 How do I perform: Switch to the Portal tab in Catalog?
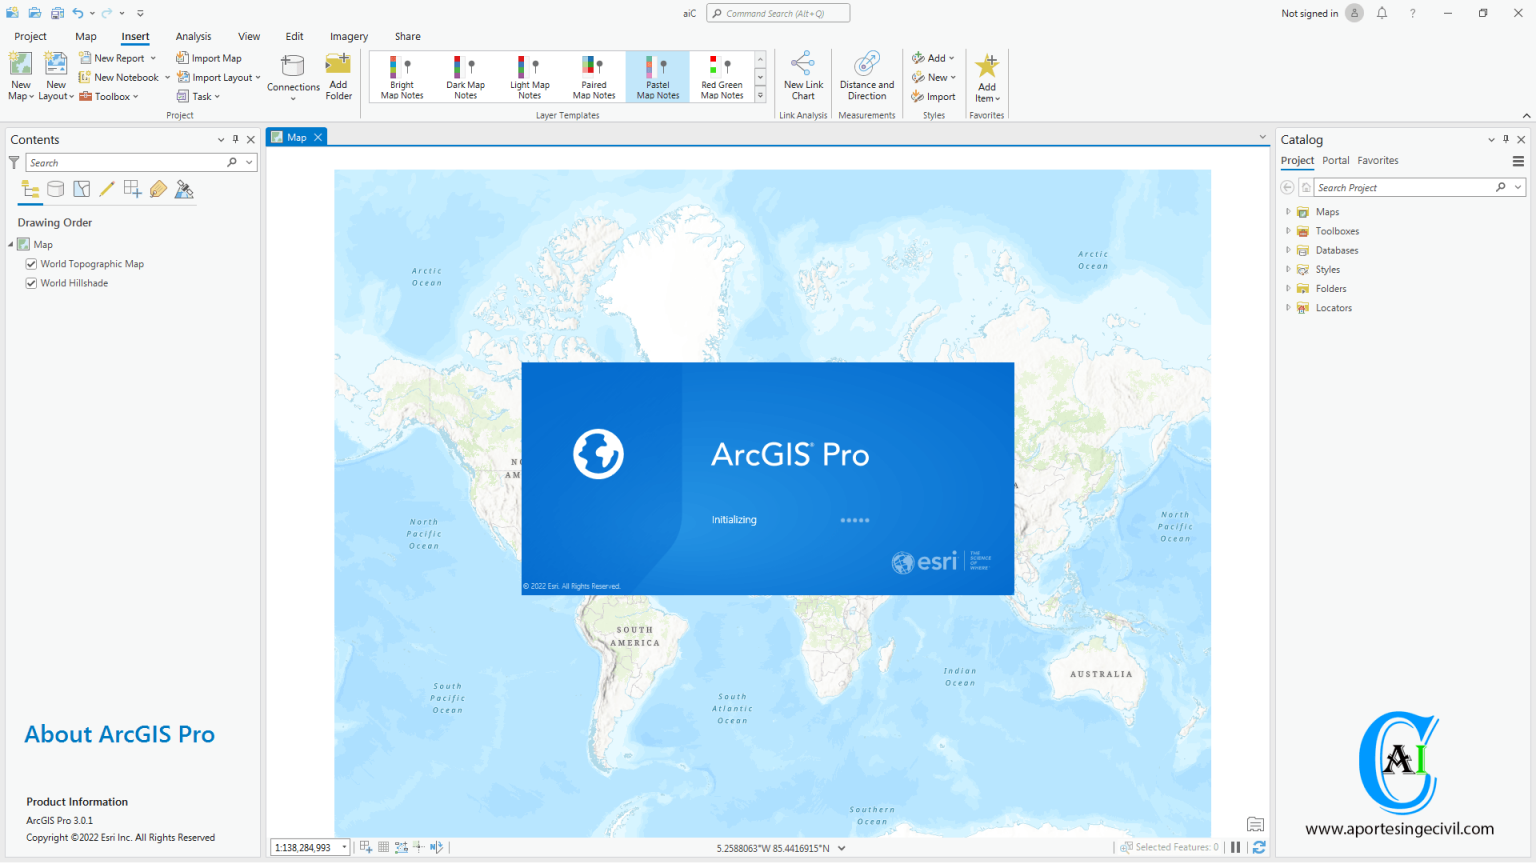(x=1335, y=160)
